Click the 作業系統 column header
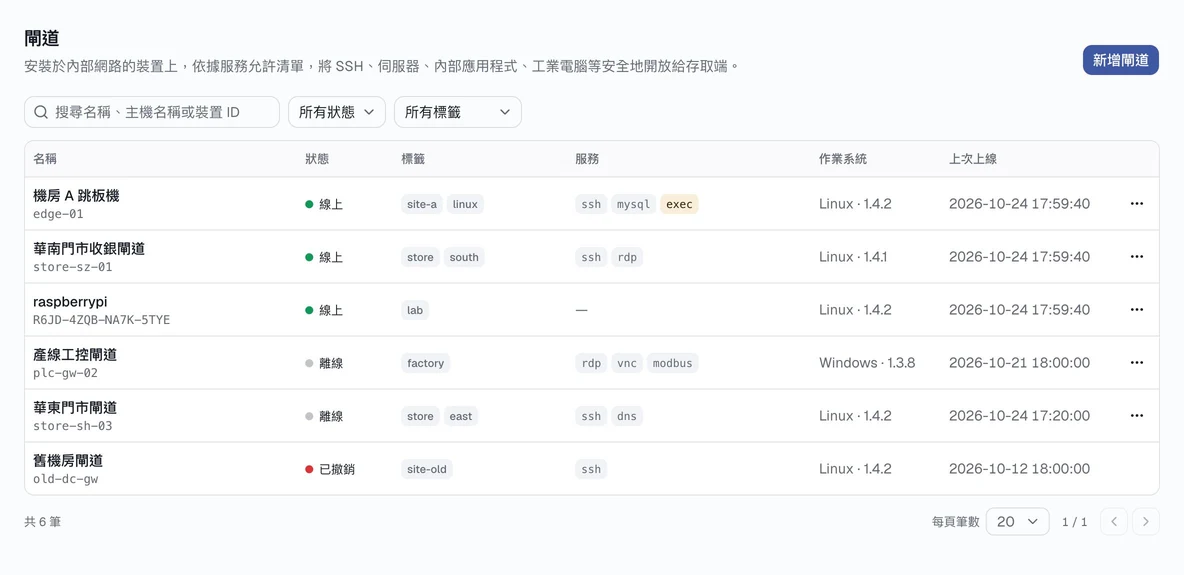 (x=843, y=159)
